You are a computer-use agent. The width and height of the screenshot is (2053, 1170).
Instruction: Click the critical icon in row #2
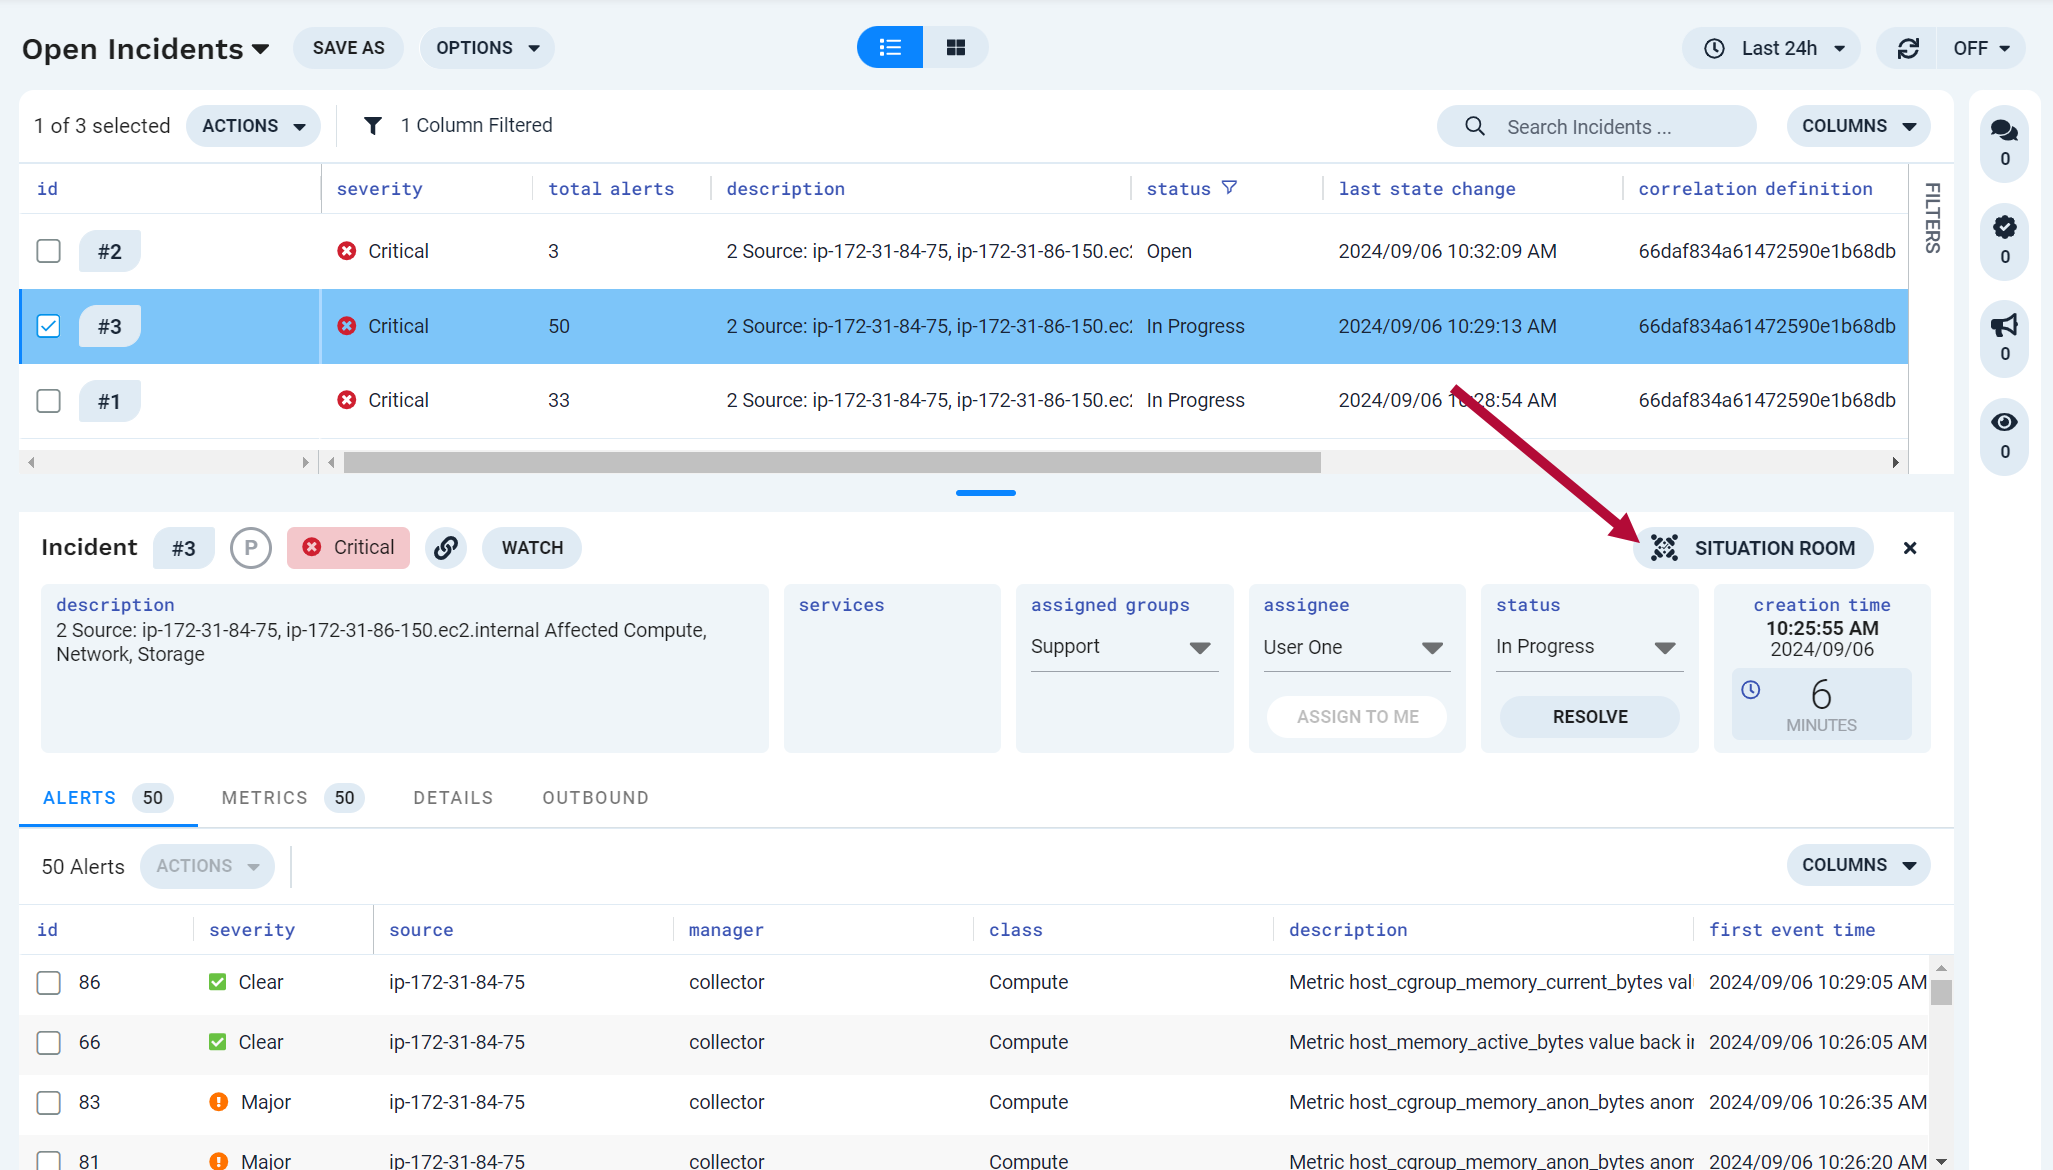click(x=347, y=251)
